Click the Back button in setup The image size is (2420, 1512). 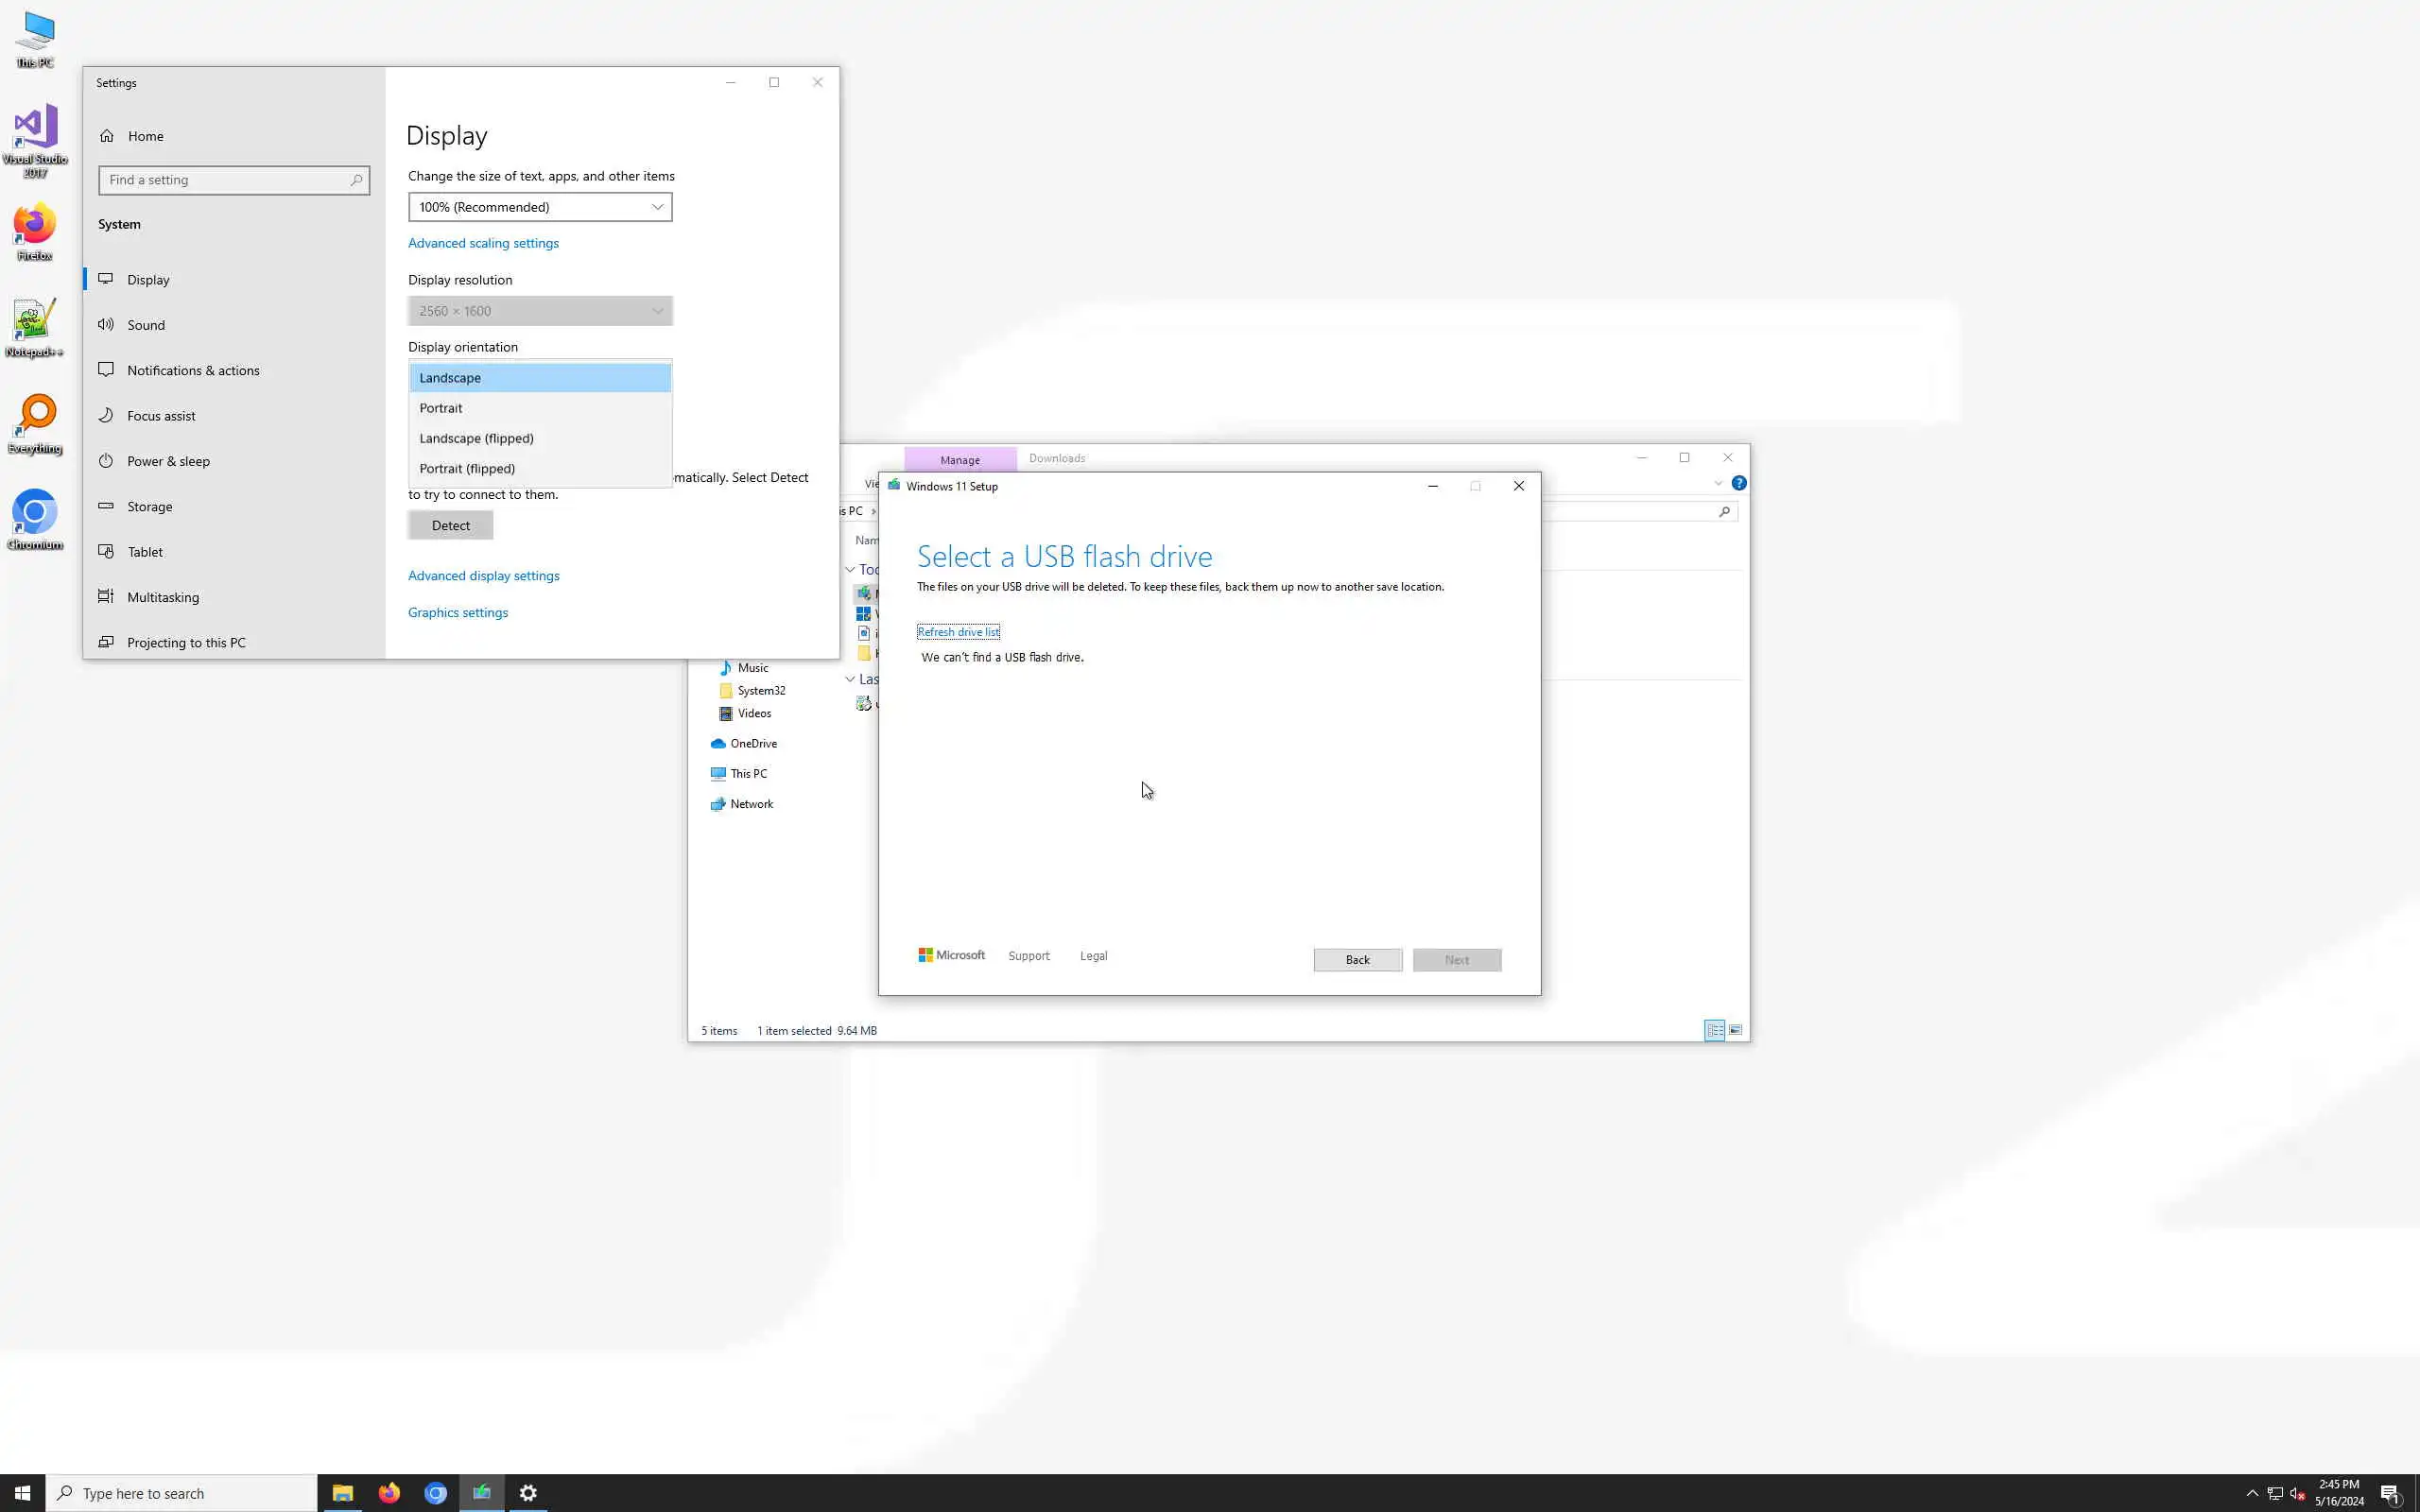click(x=1357, y=960)
